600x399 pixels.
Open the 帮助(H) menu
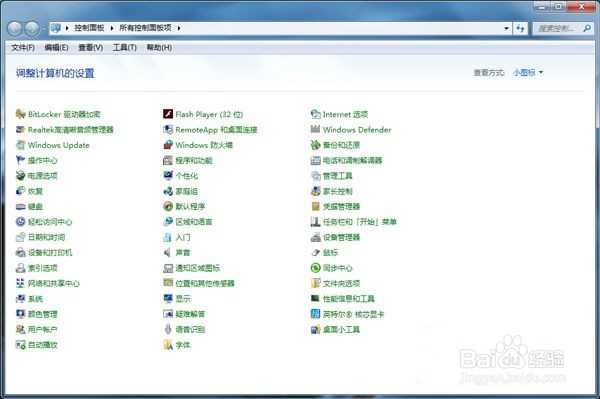coord(159,47)
